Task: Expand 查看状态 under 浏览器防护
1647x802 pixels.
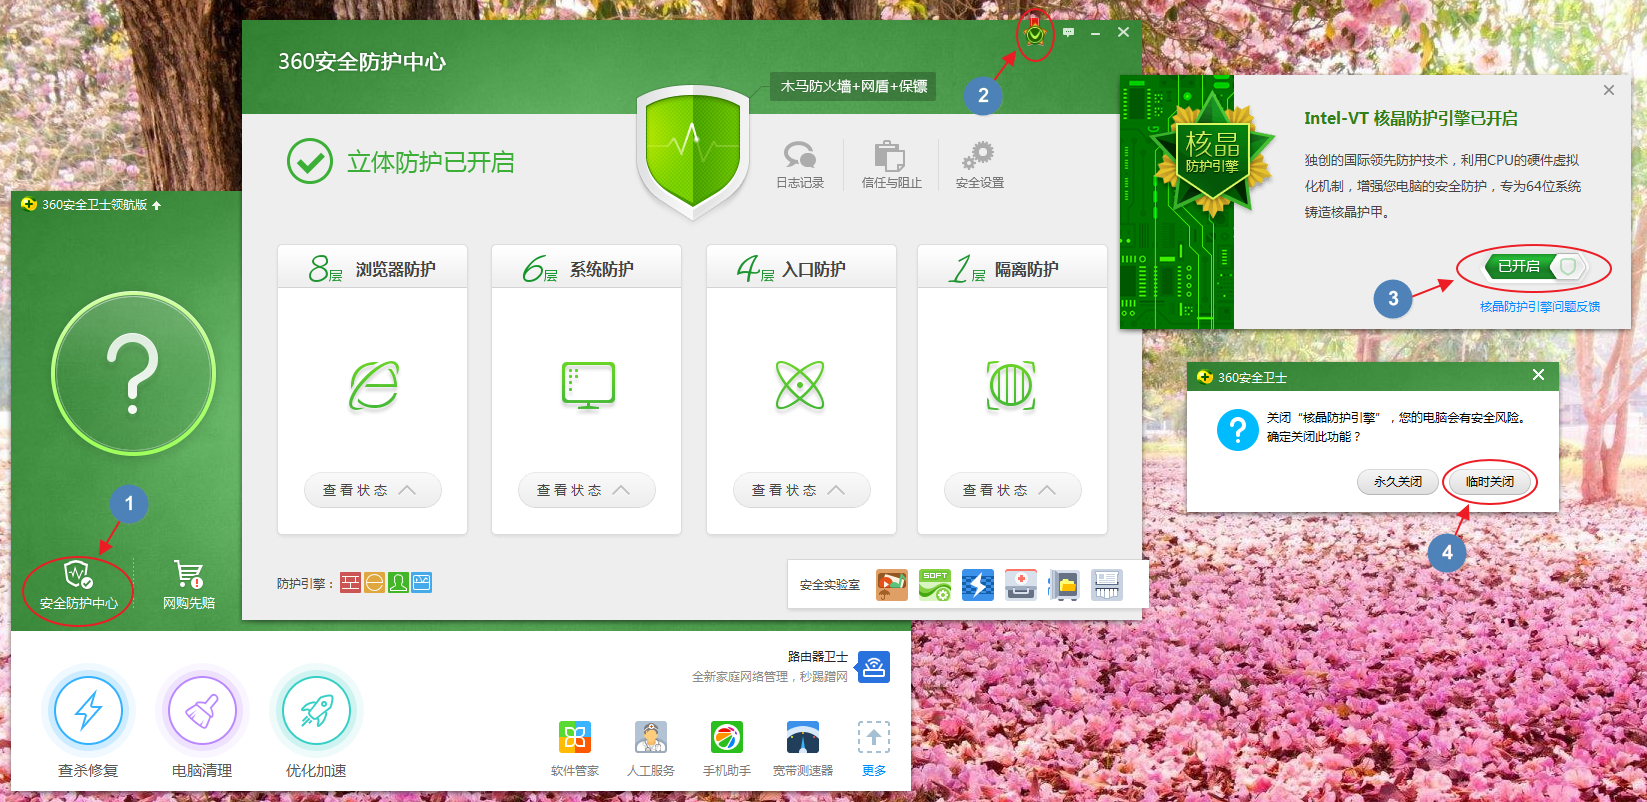Action: click(x=372, y=490)
